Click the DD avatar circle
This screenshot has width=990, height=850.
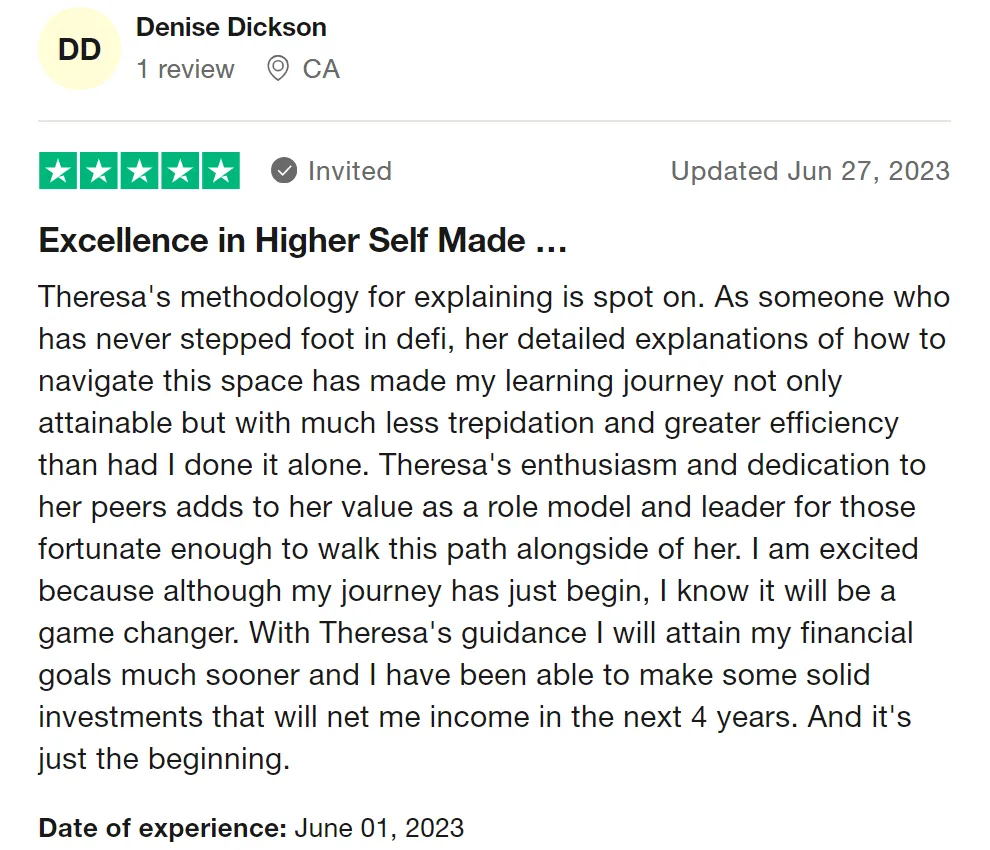80,49
